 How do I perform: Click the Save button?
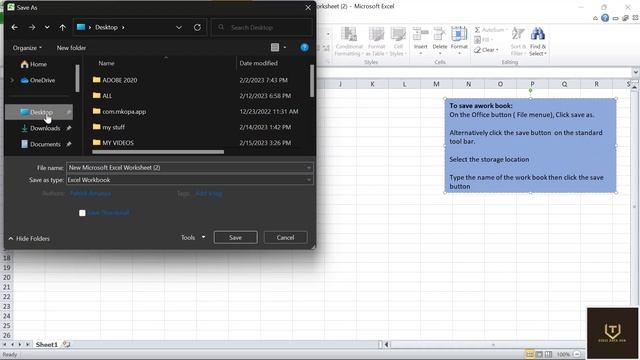click(x=236, y=237)
